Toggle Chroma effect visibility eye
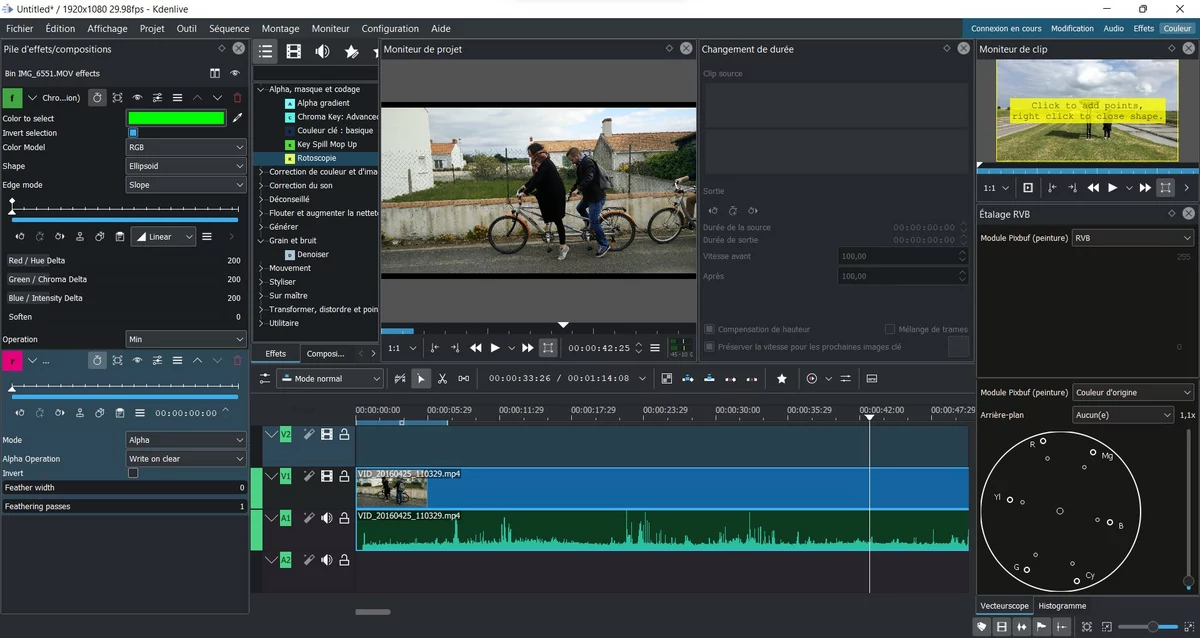1200x638 pixels. coord(137,98)
